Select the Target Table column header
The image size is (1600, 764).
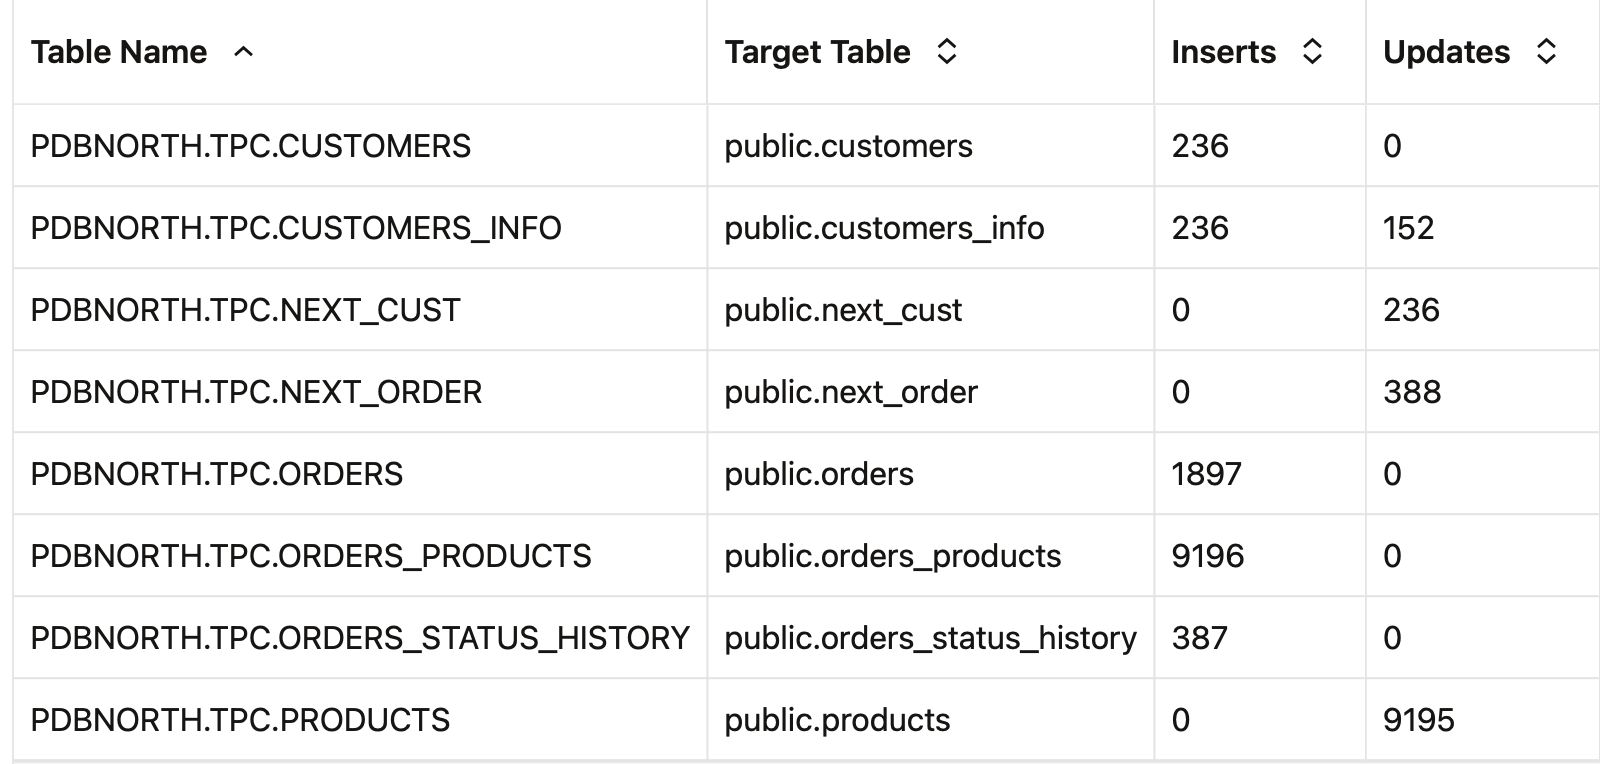(x=818, y=51)
